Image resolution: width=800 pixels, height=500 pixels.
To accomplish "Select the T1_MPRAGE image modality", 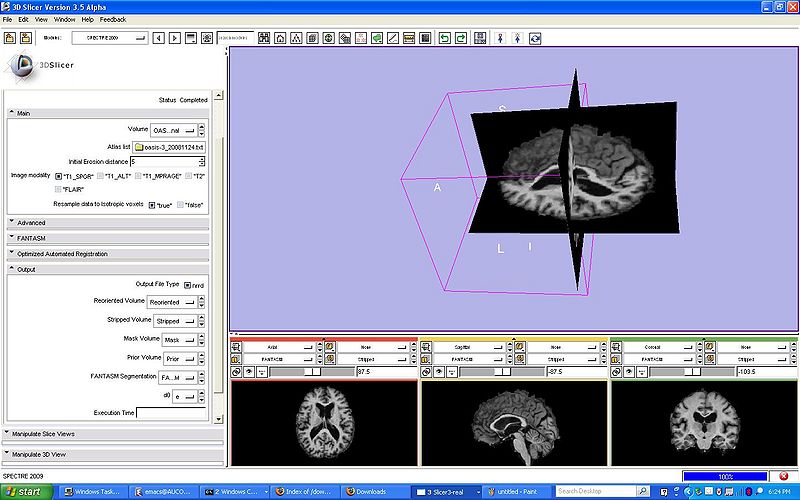I will pos(138,176).
